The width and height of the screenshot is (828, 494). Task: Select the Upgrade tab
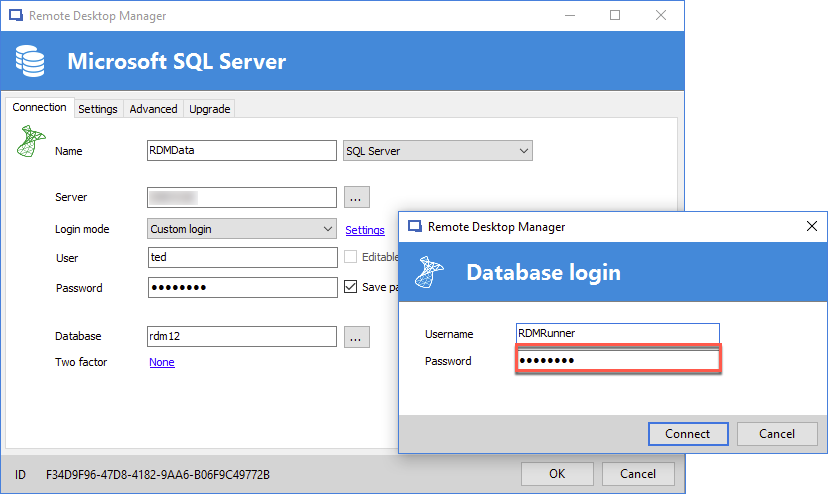click(x=209, y=109)
